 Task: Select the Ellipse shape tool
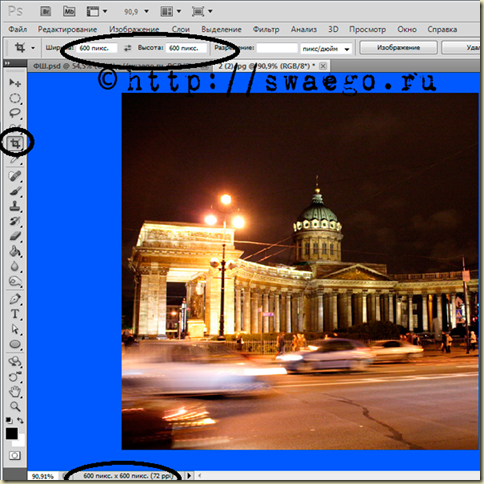[x=15, y=344]
